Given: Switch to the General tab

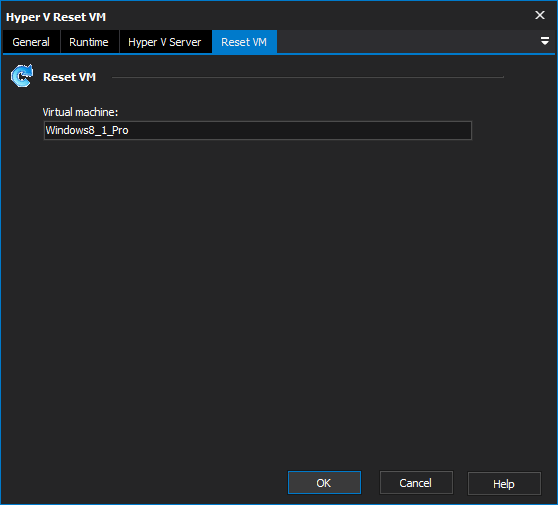Looking at the screenshot, I should 31,42.
